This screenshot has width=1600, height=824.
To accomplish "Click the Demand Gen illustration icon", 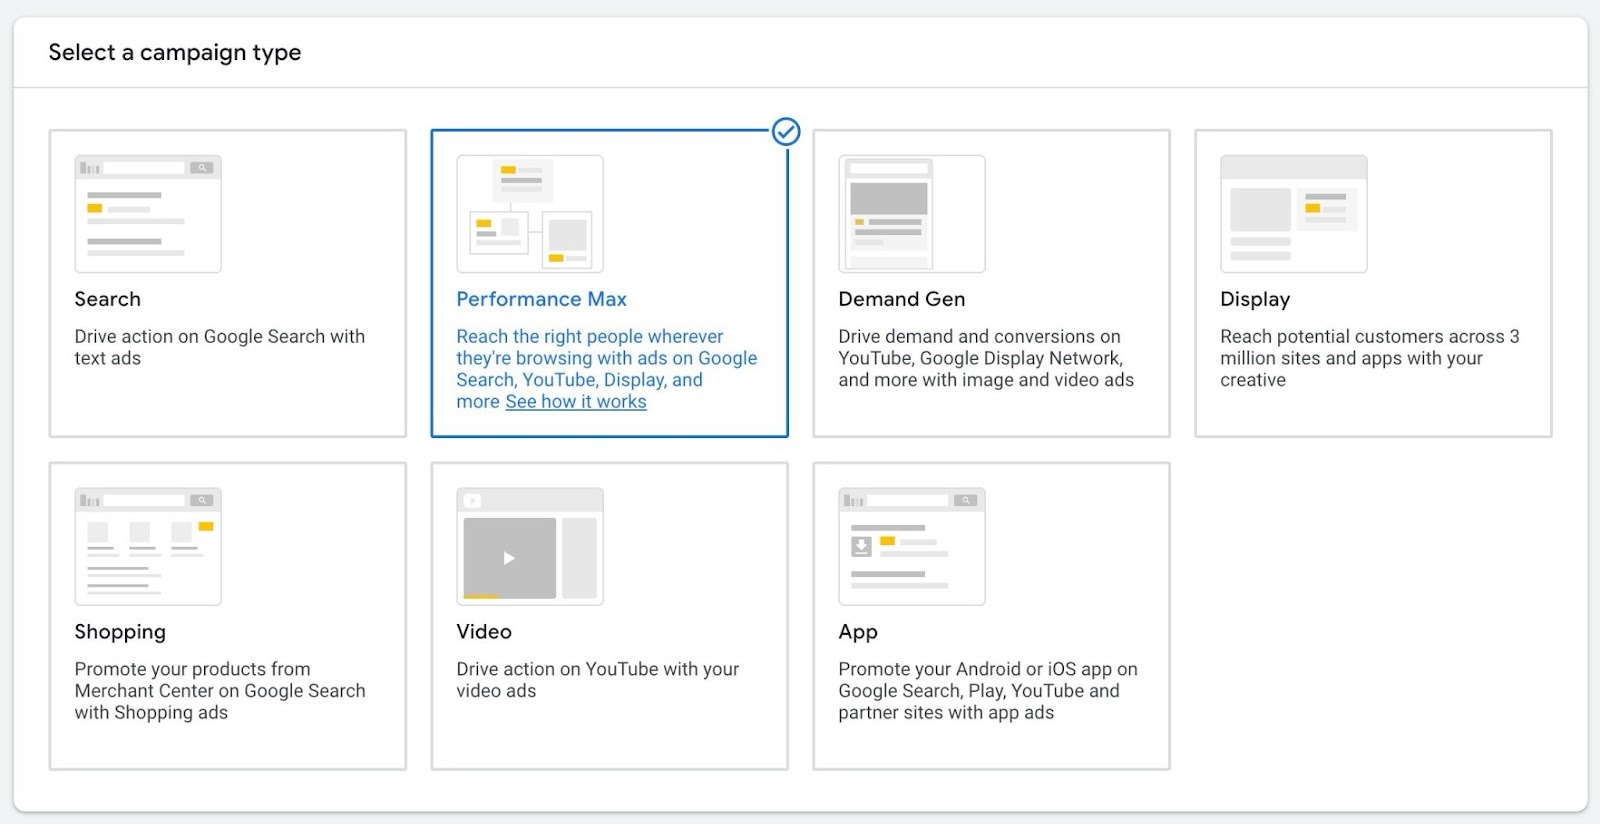I will [912, 214].
